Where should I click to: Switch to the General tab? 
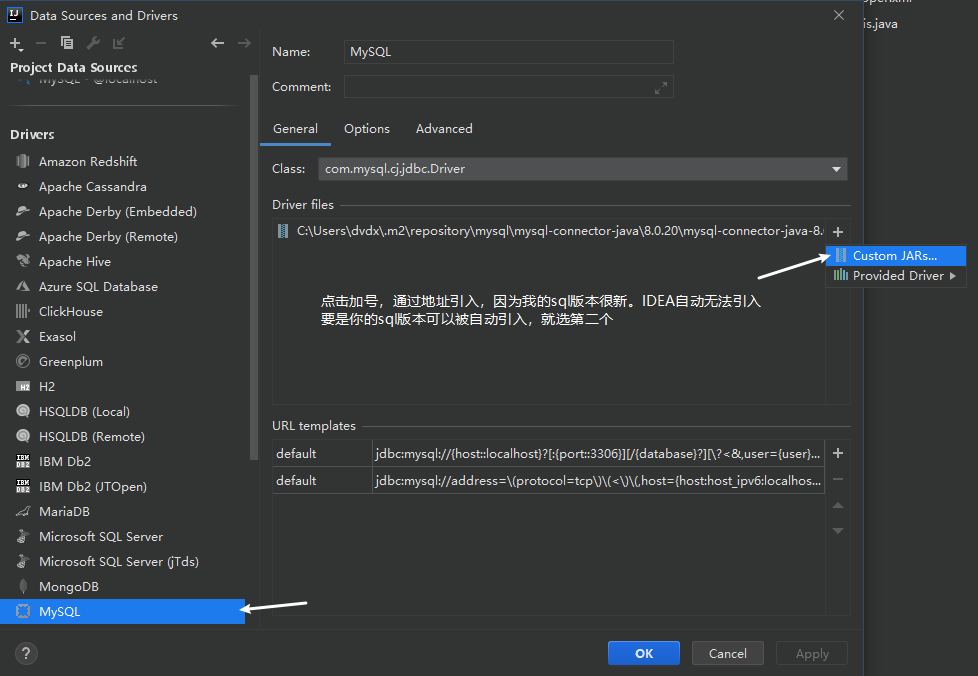295,128
